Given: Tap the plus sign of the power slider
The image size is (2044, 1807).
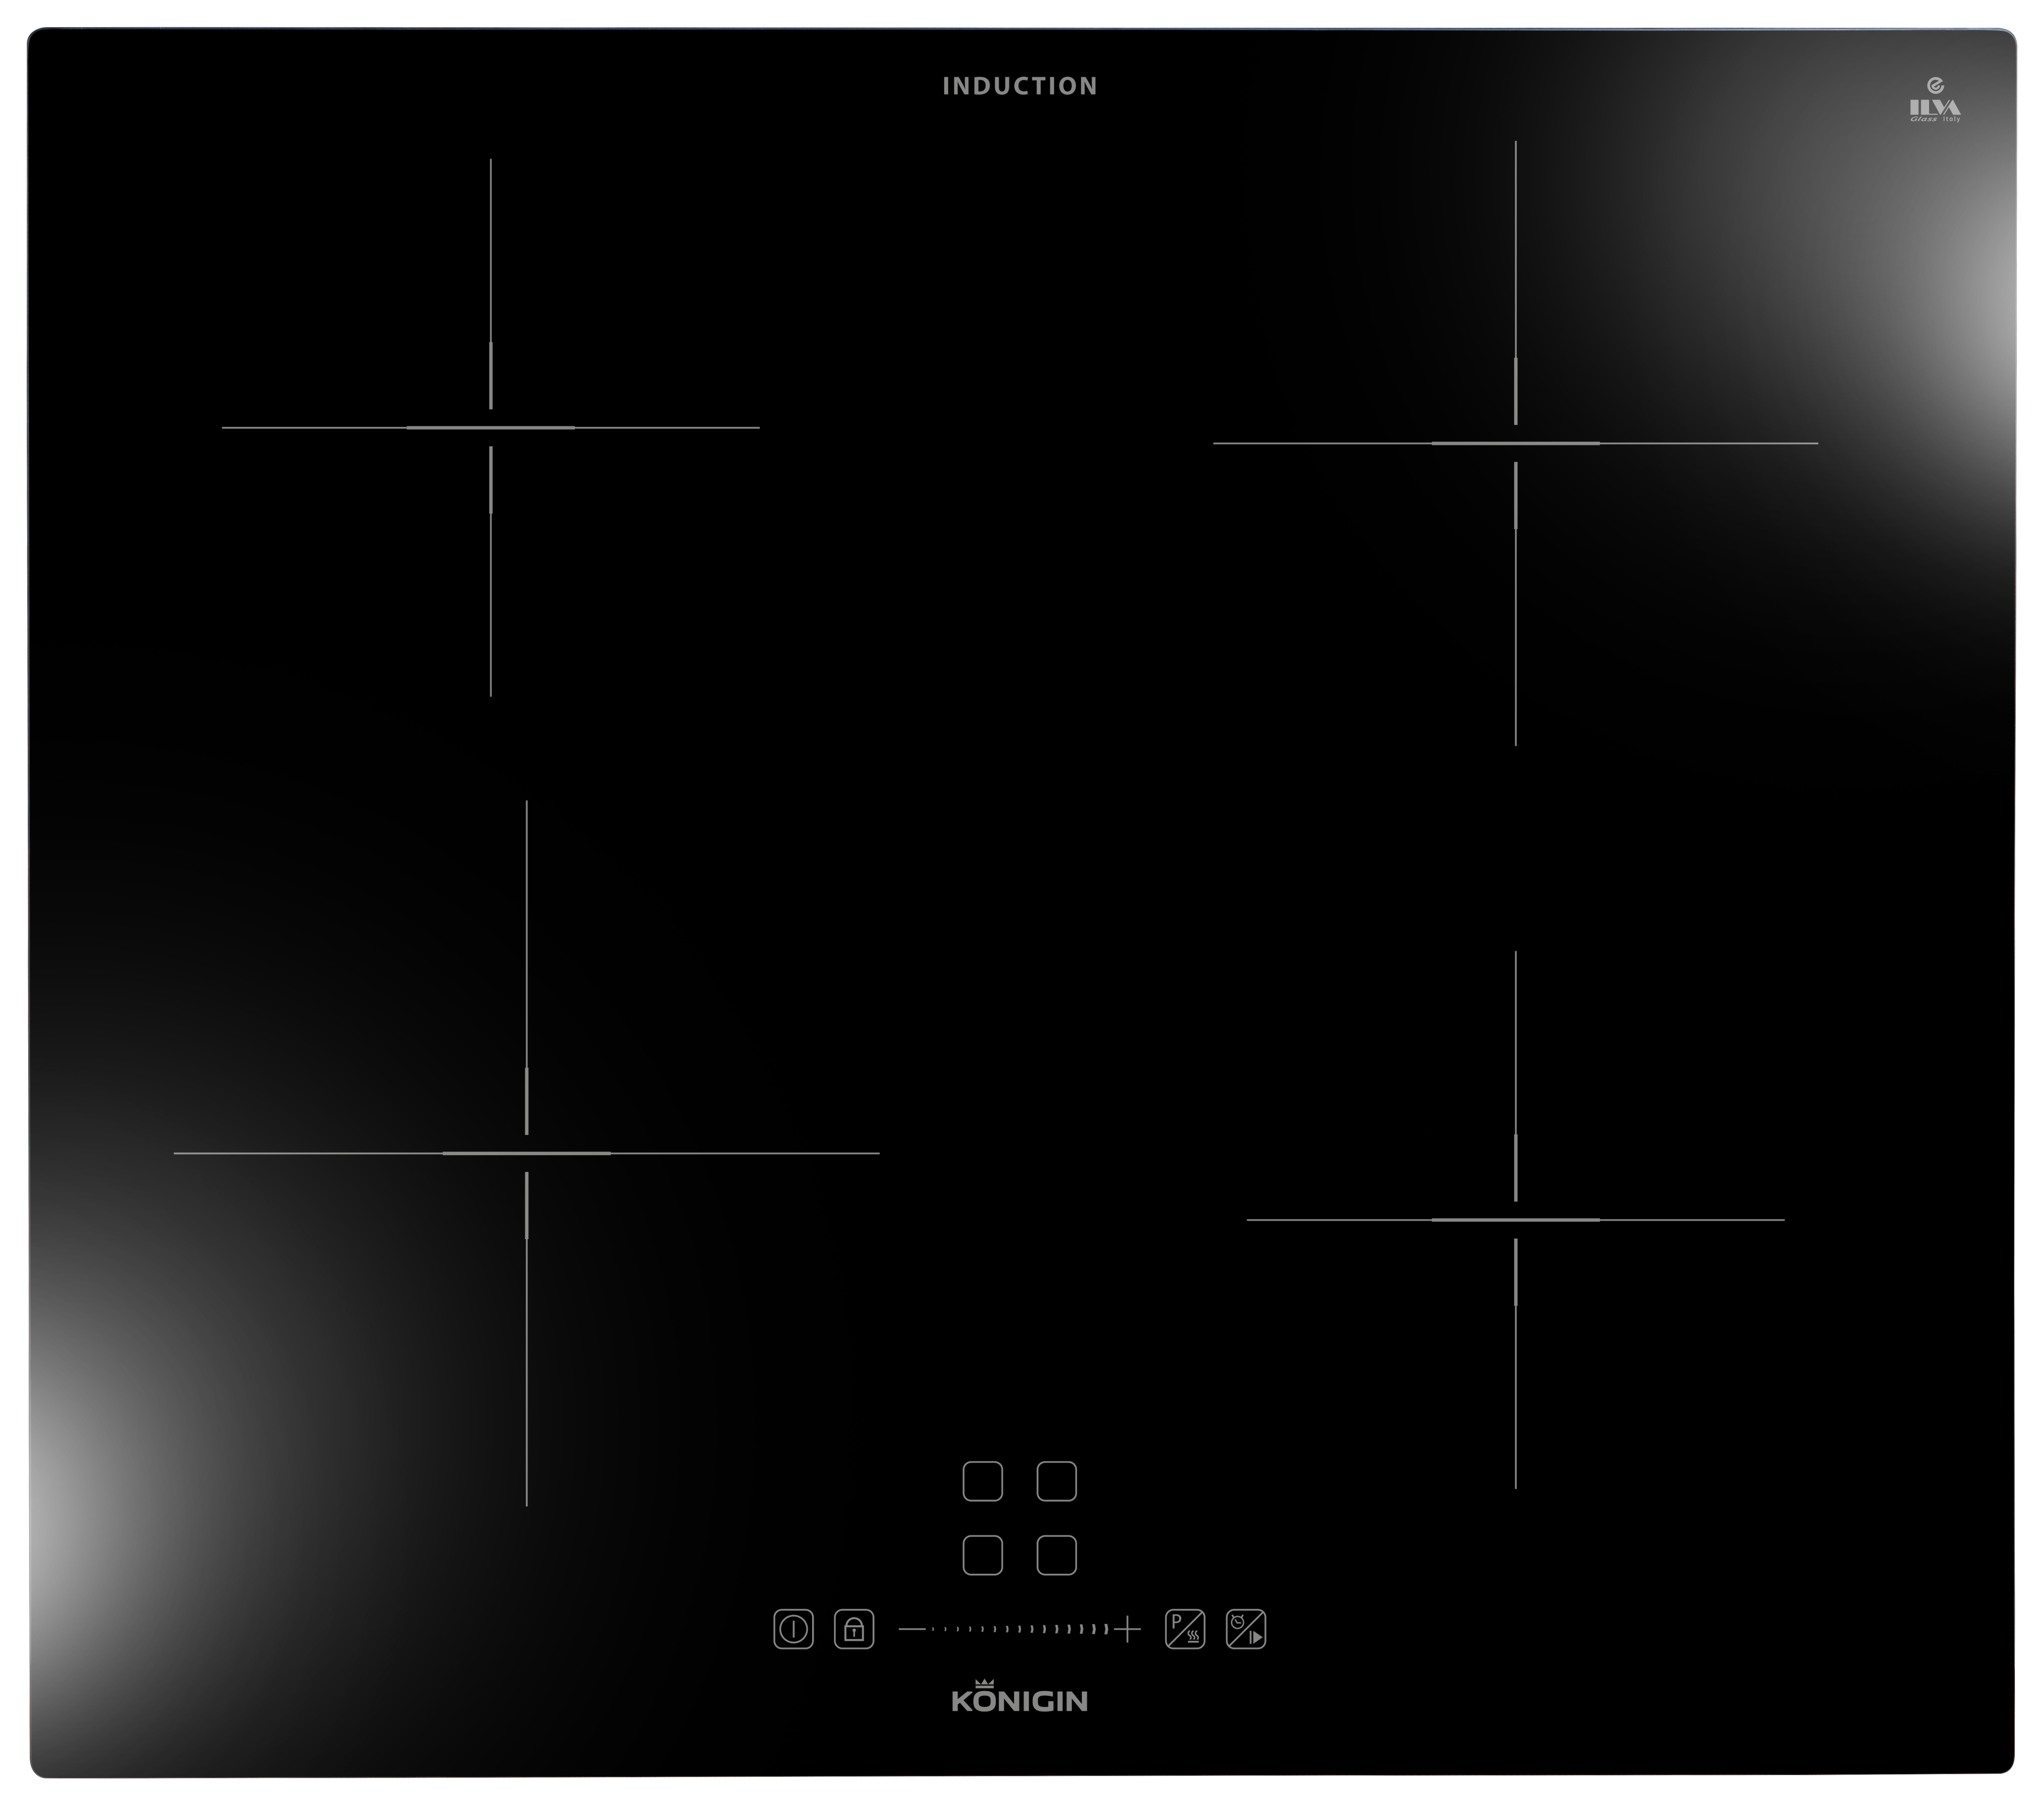Looking at the screenshot, I should (1128, 1630).
